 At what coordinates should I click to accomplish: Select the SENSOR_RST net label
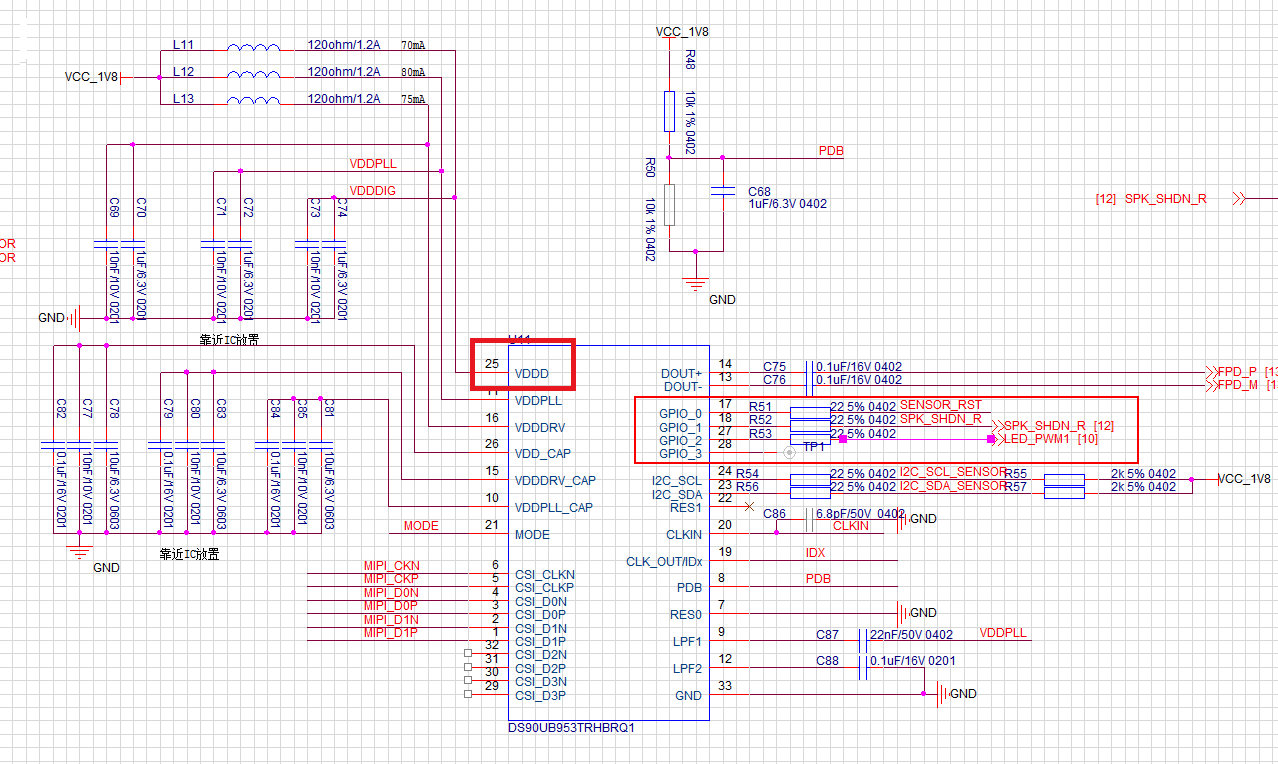(941, 405)
